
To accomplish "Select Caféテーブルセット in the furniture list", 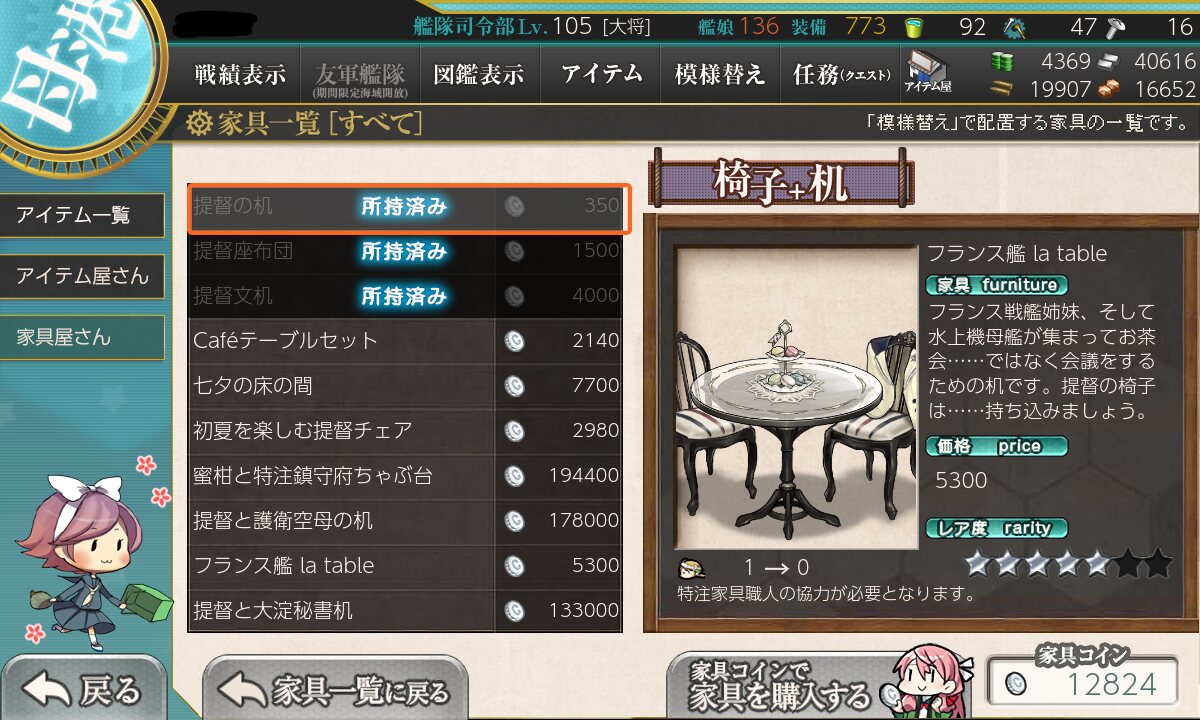I will [x=405, y=341].
